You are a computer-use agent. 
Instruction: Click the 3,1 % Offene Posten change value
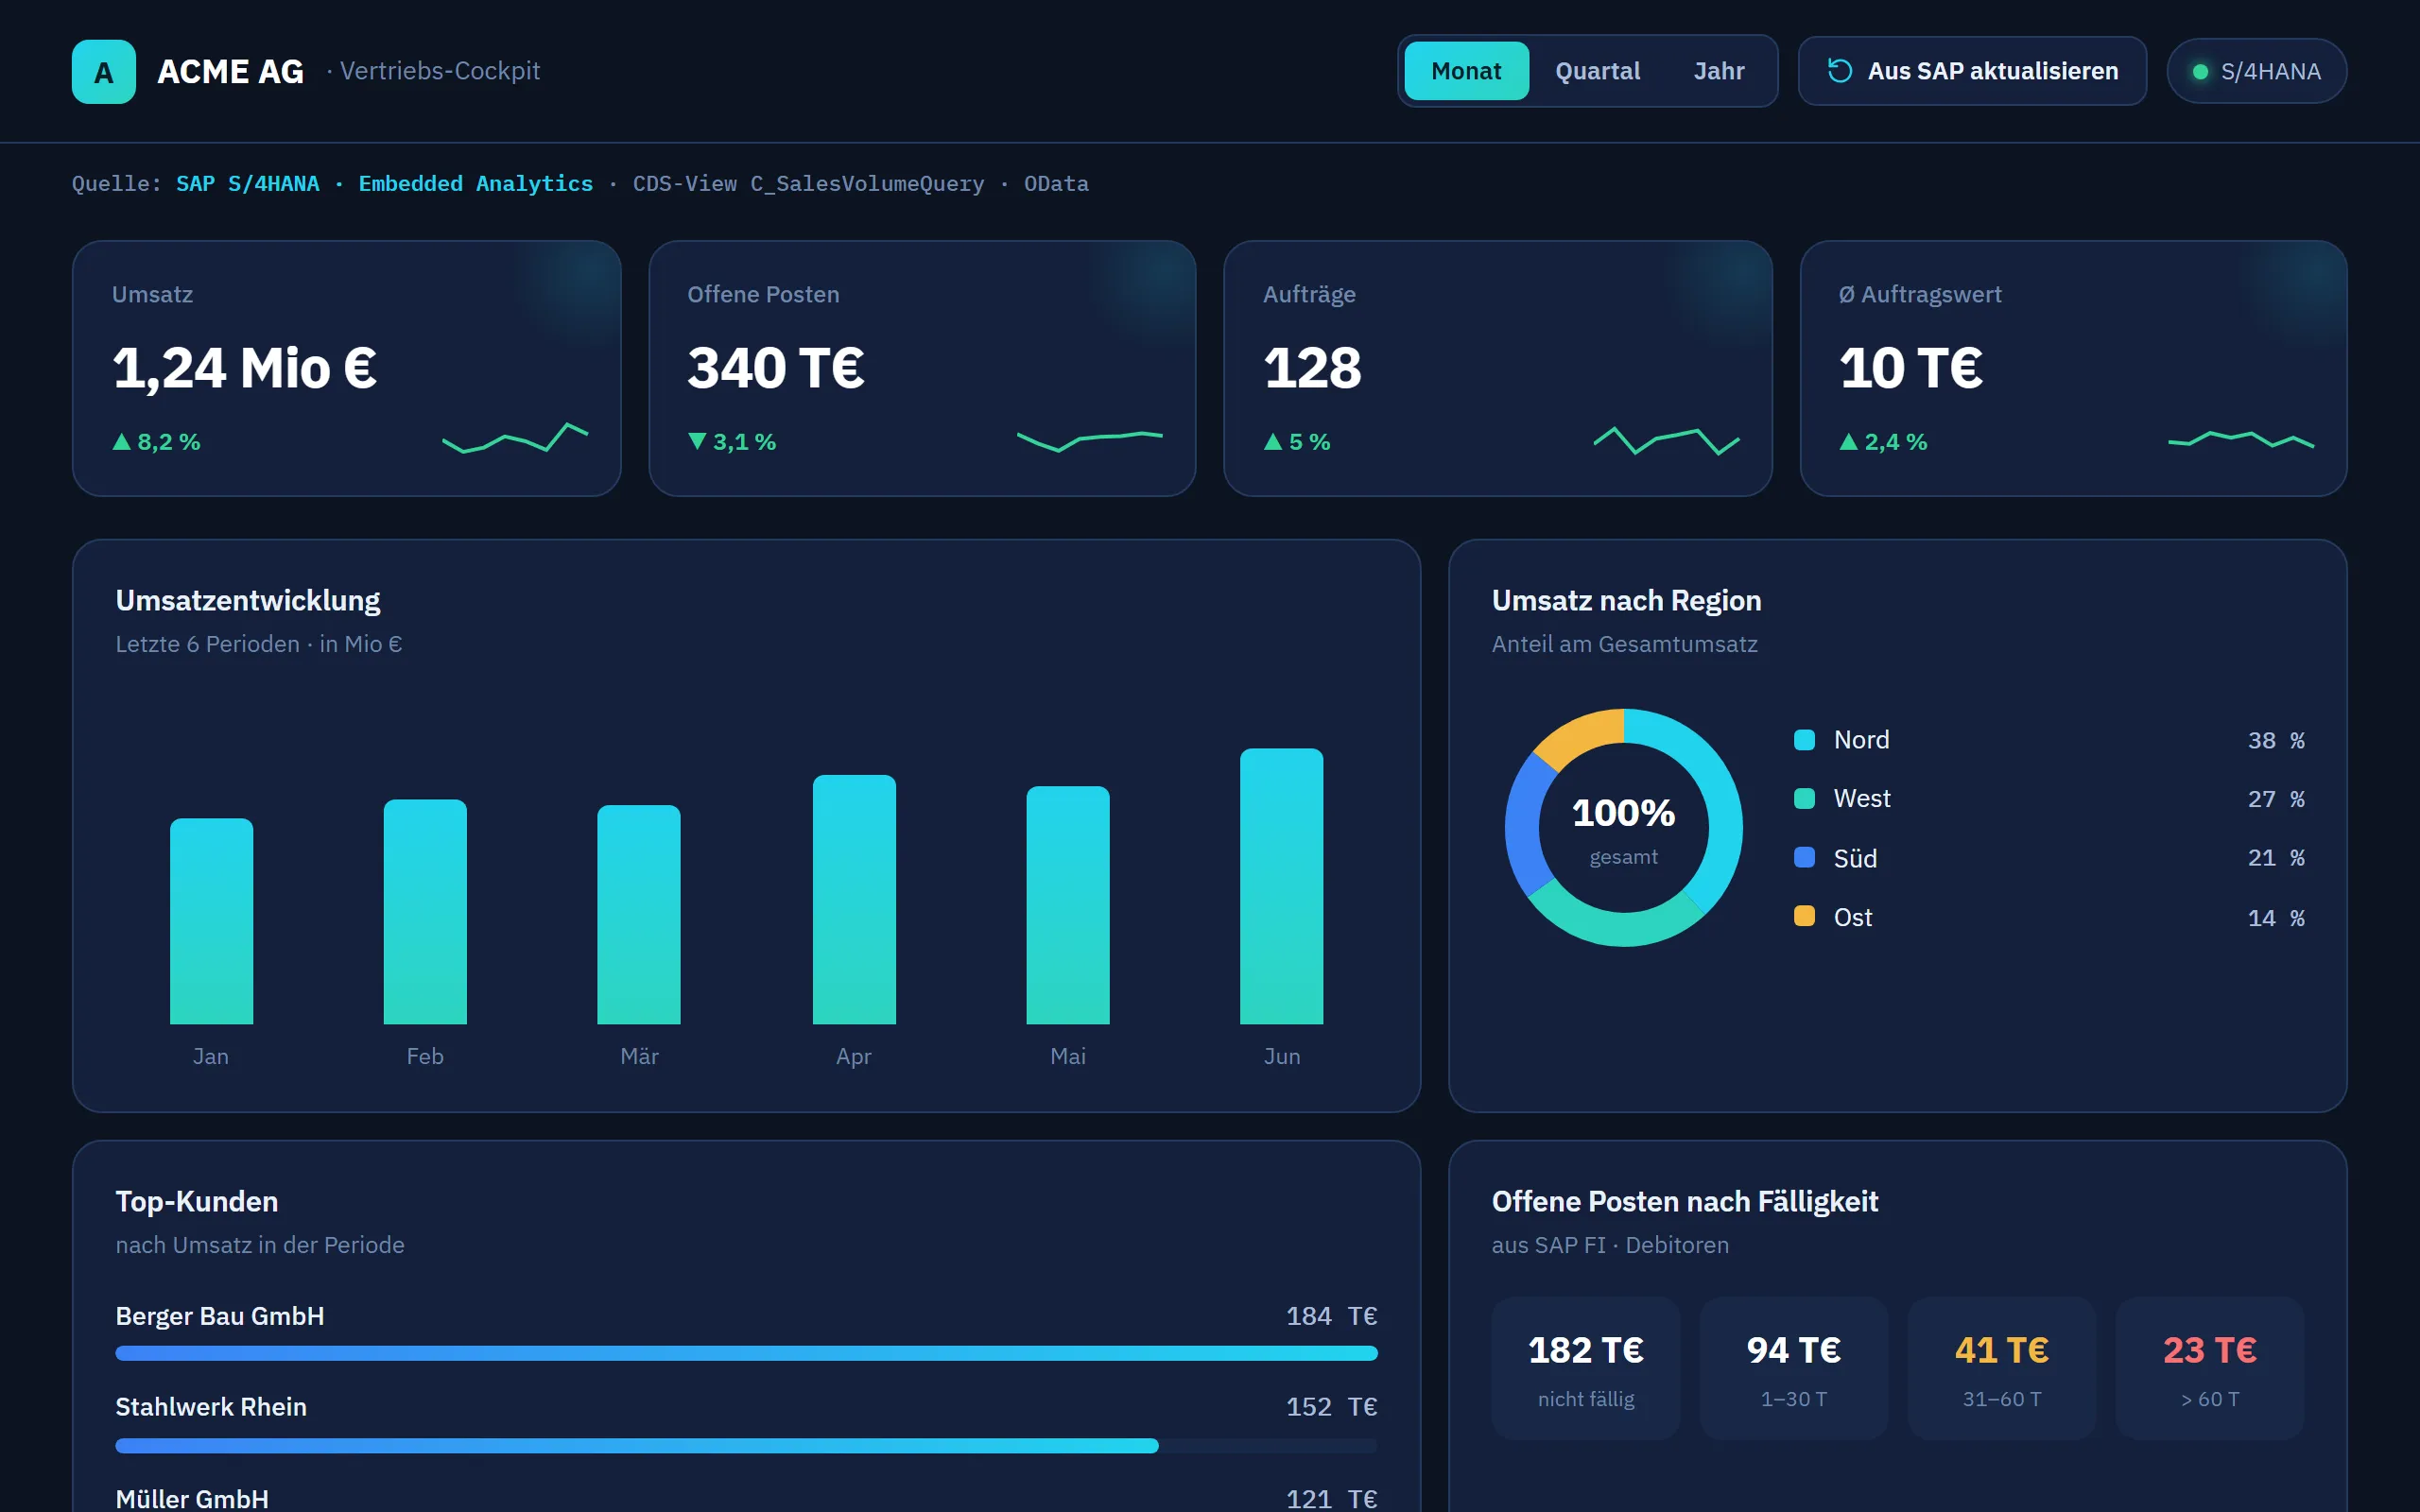click(x=744, y=441)
